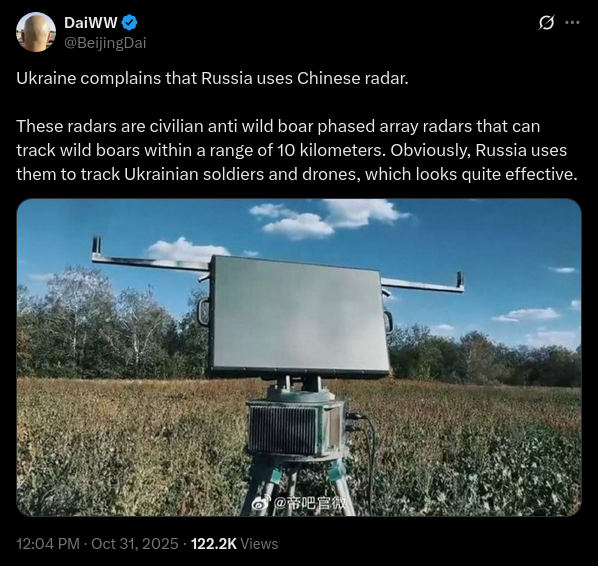
Task: Click the radar's left antenna arm tip
Action: [x=97, y=245]
